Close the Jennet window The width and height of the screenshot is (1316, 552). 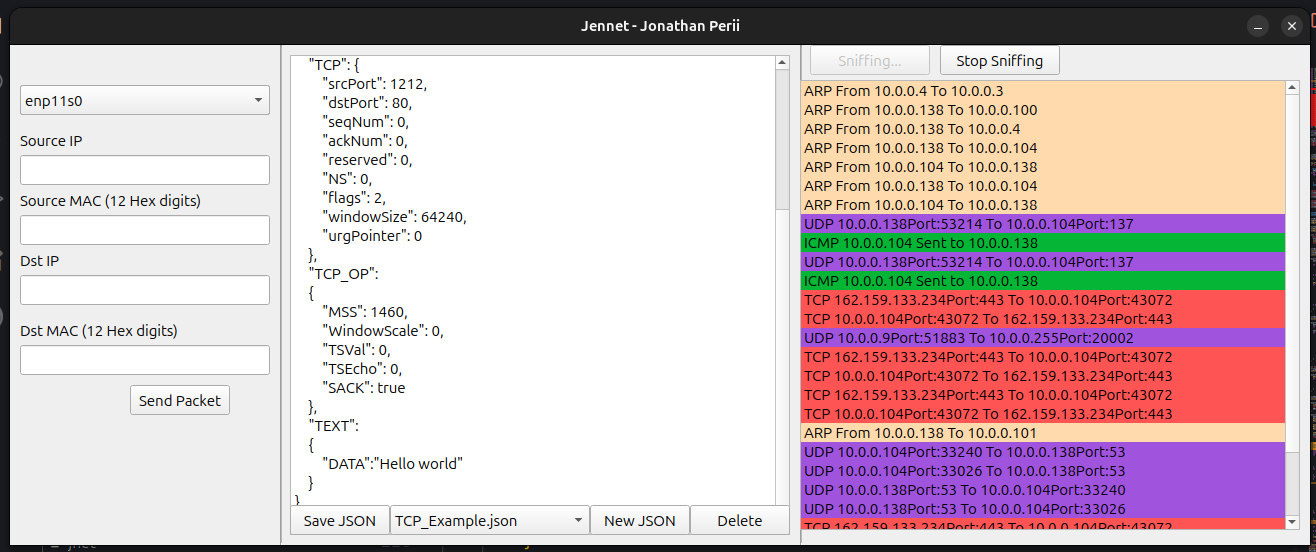click(x=1292, y=25)
